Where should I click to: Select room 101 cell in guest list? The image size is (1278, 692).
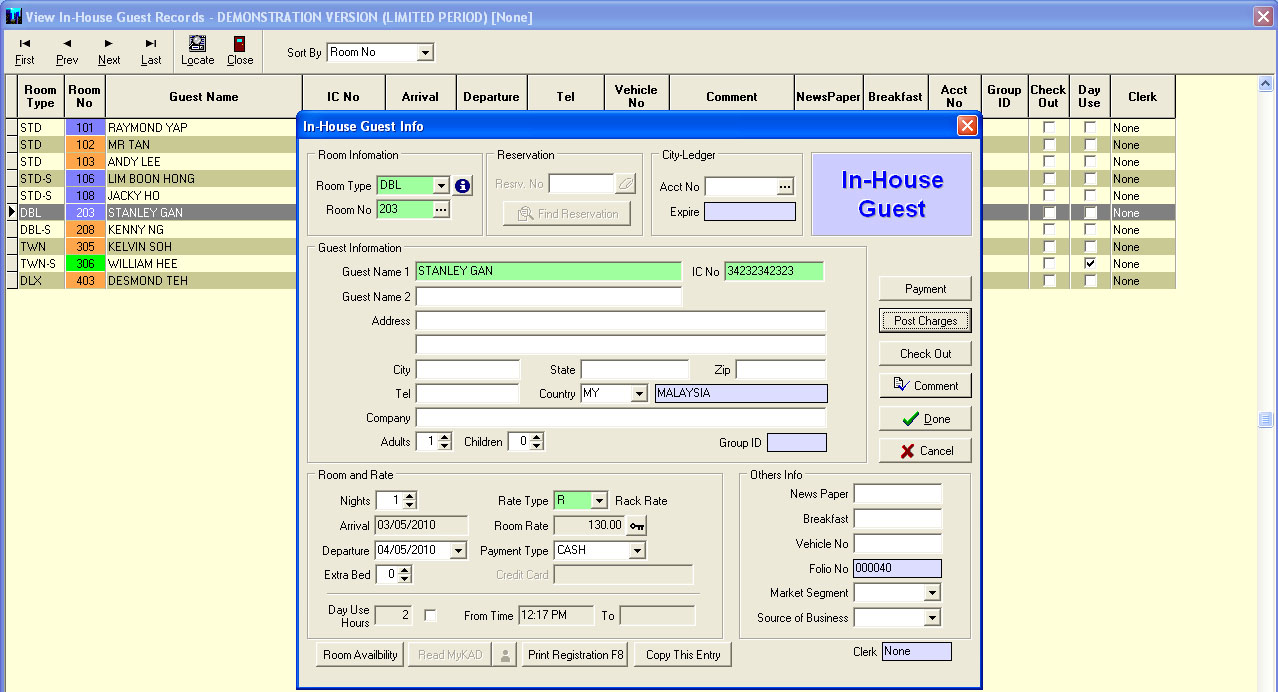85,128
